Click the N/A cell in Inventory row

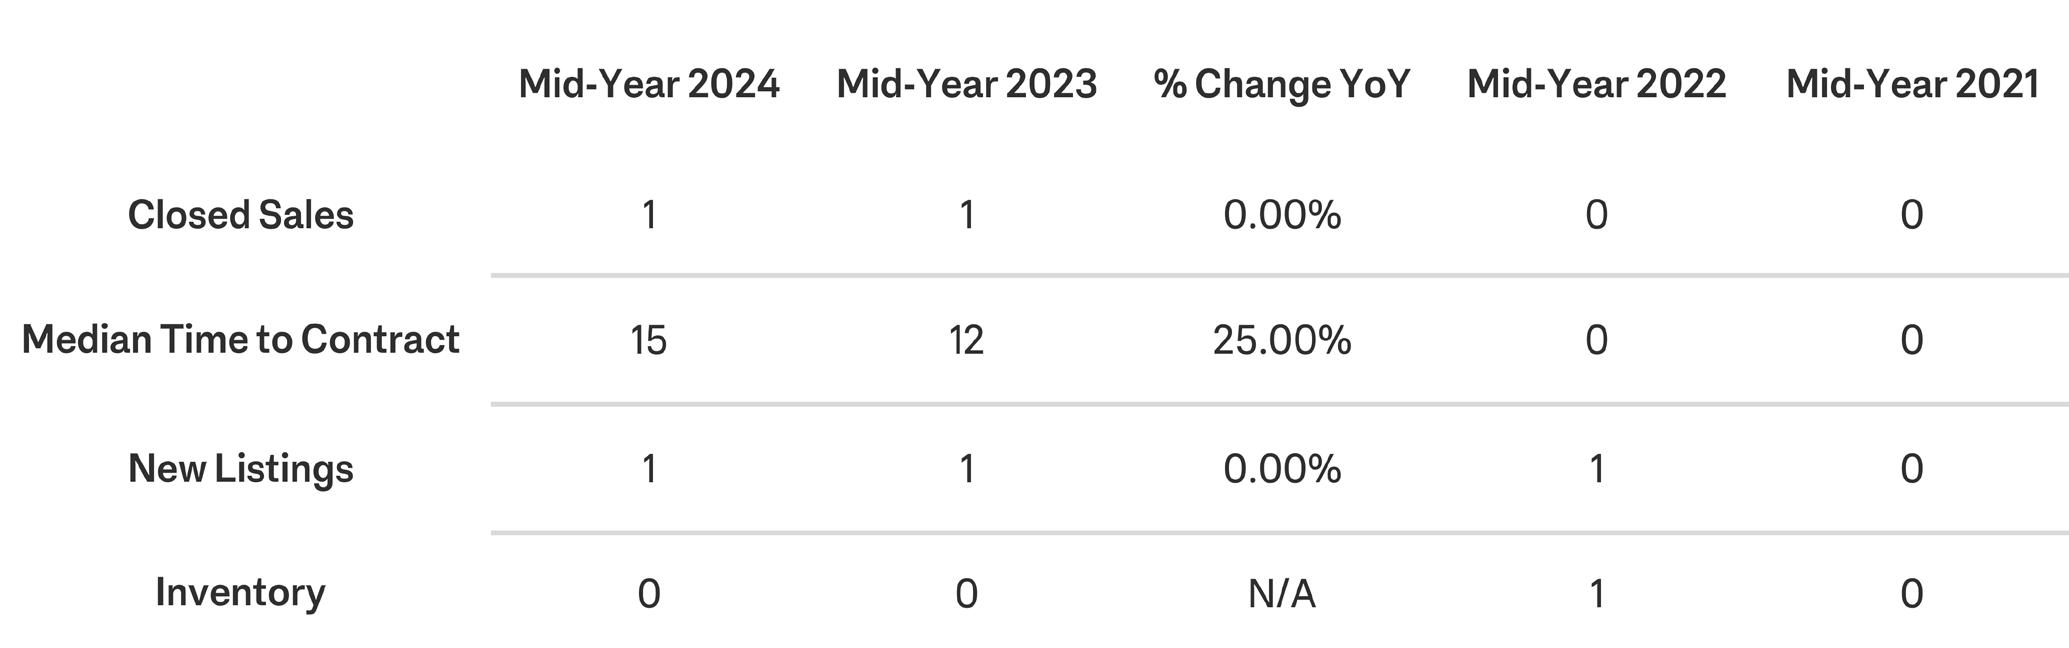coord(1282,594)
